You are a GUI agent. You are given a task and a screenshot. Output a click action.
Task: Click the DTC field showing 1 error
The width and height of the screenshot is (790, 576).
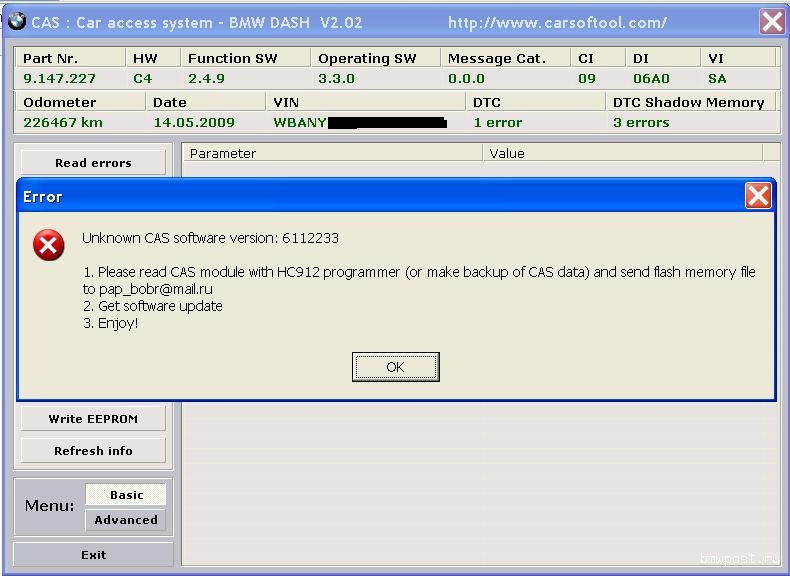point(498,122)
